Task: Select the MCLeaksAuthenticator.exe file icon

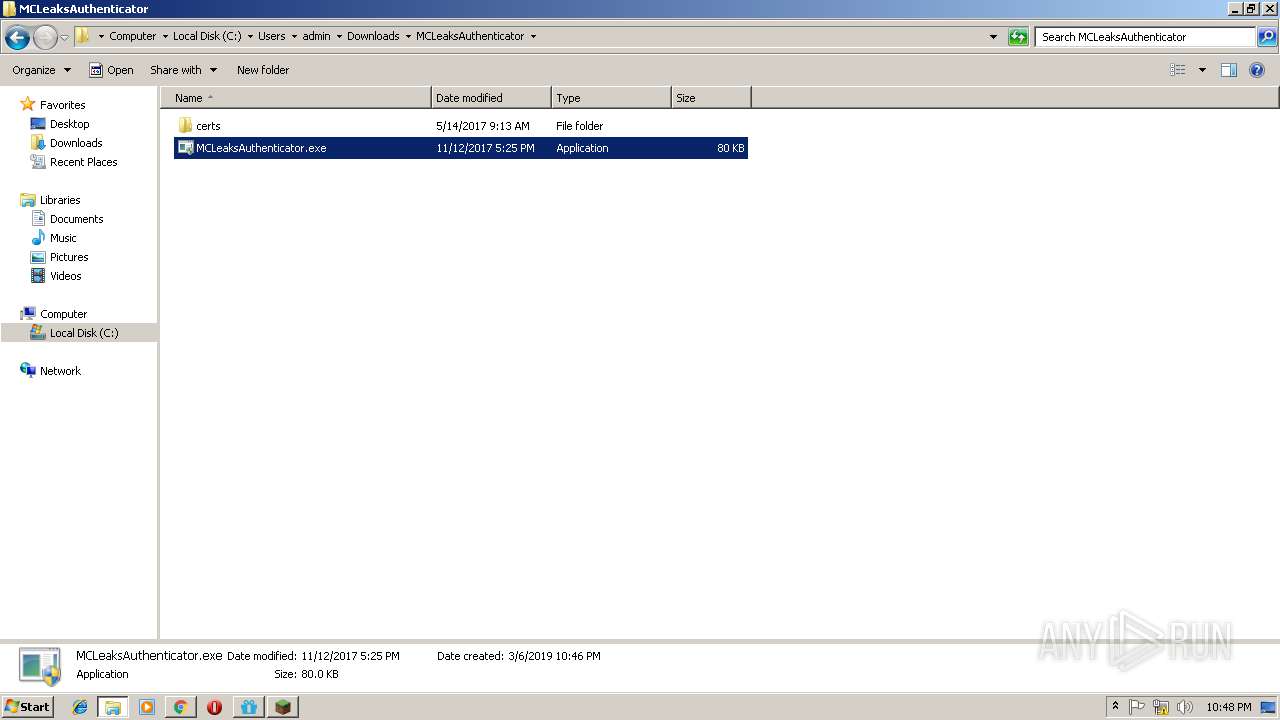Action: point(185,148)
